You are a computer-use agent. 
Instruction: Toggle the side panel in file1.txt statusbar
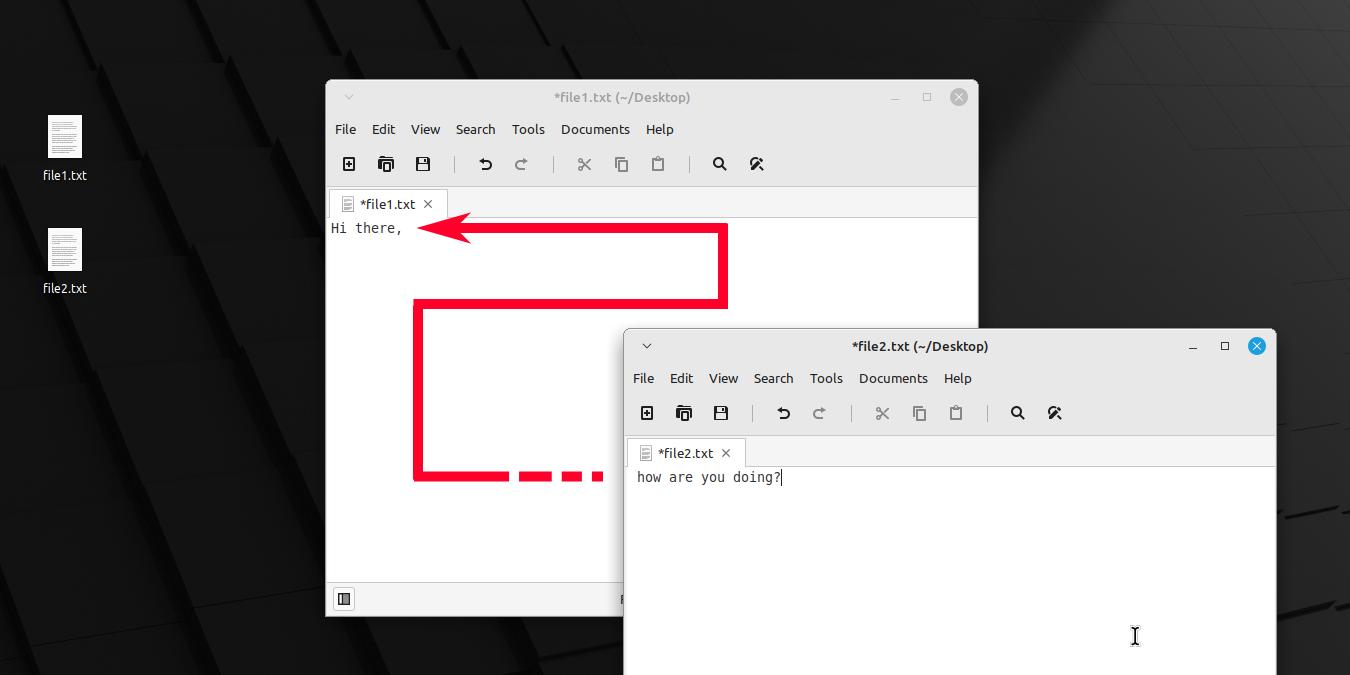(x=343, y=598)
